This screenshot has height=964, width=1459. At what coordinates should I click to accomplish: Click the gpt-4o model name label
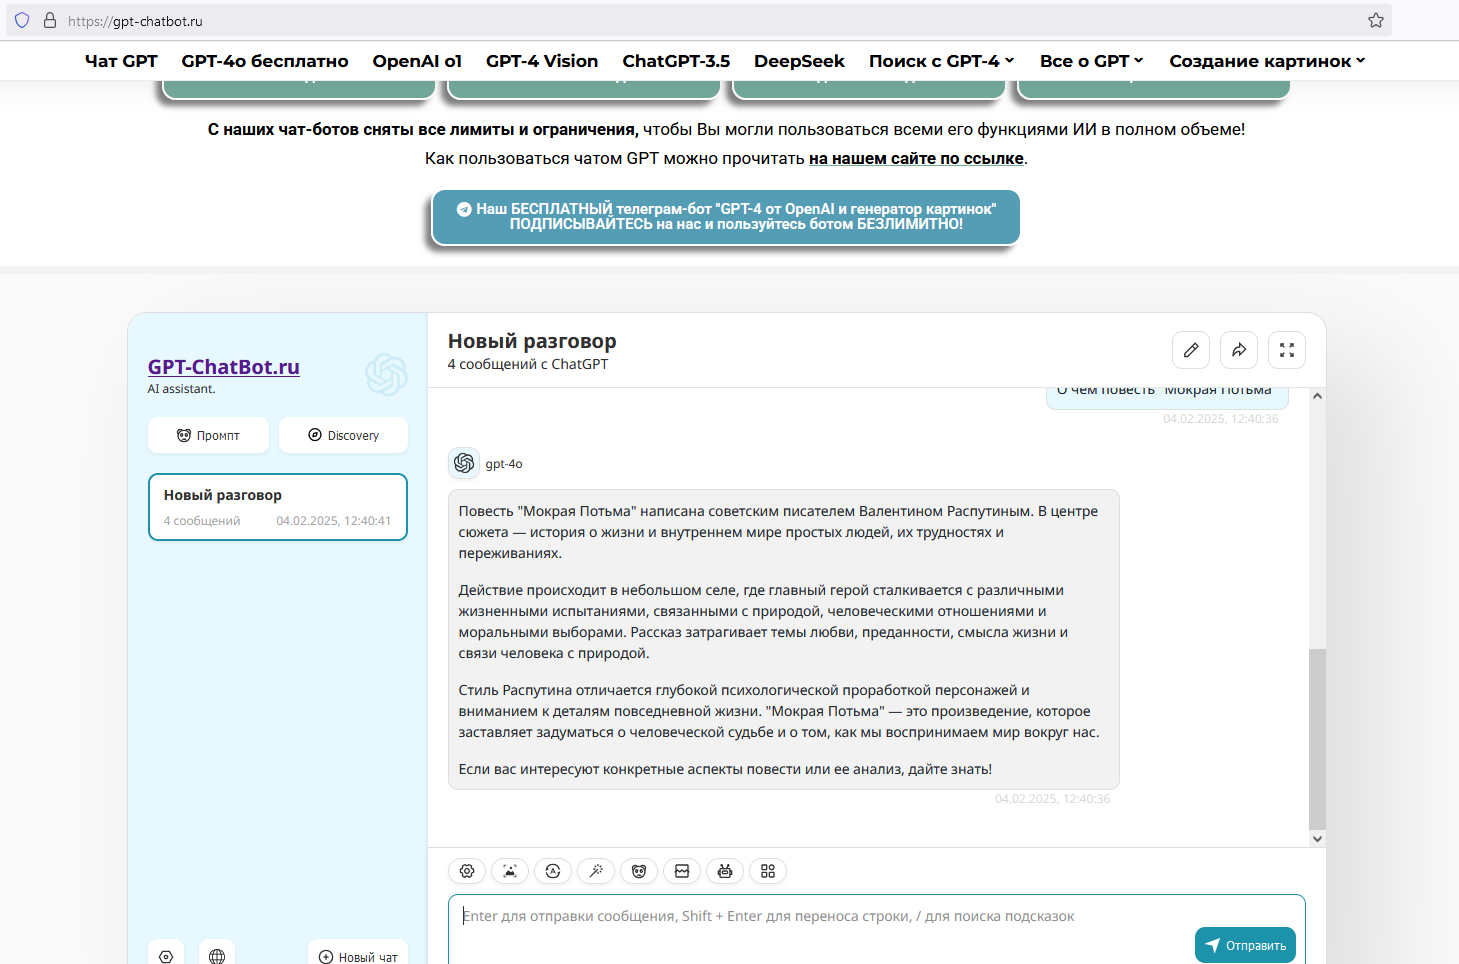[504, 464]
